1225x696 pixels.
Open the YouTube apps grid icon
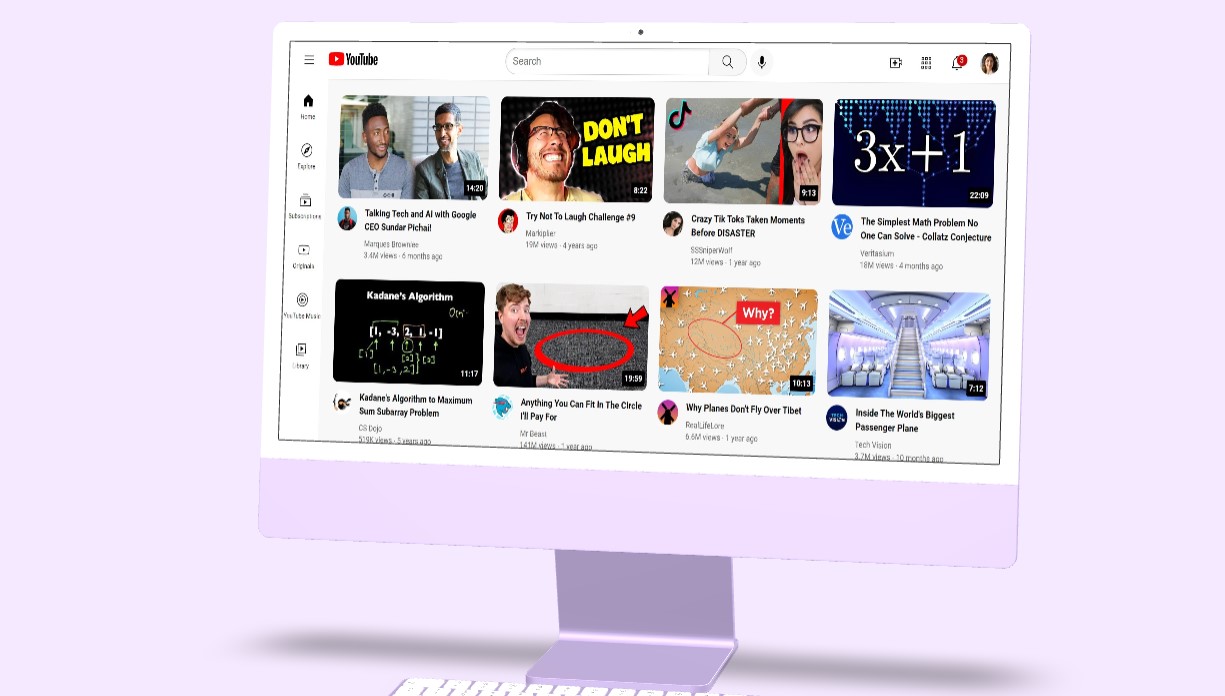926,62
